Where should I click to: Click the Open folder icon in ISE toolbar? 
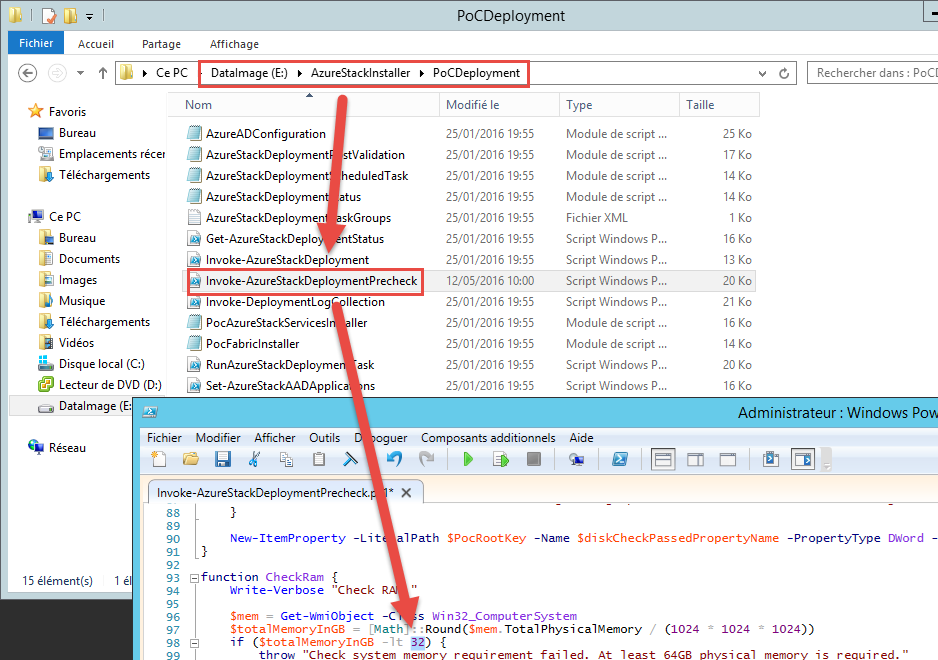pos(191,460)
